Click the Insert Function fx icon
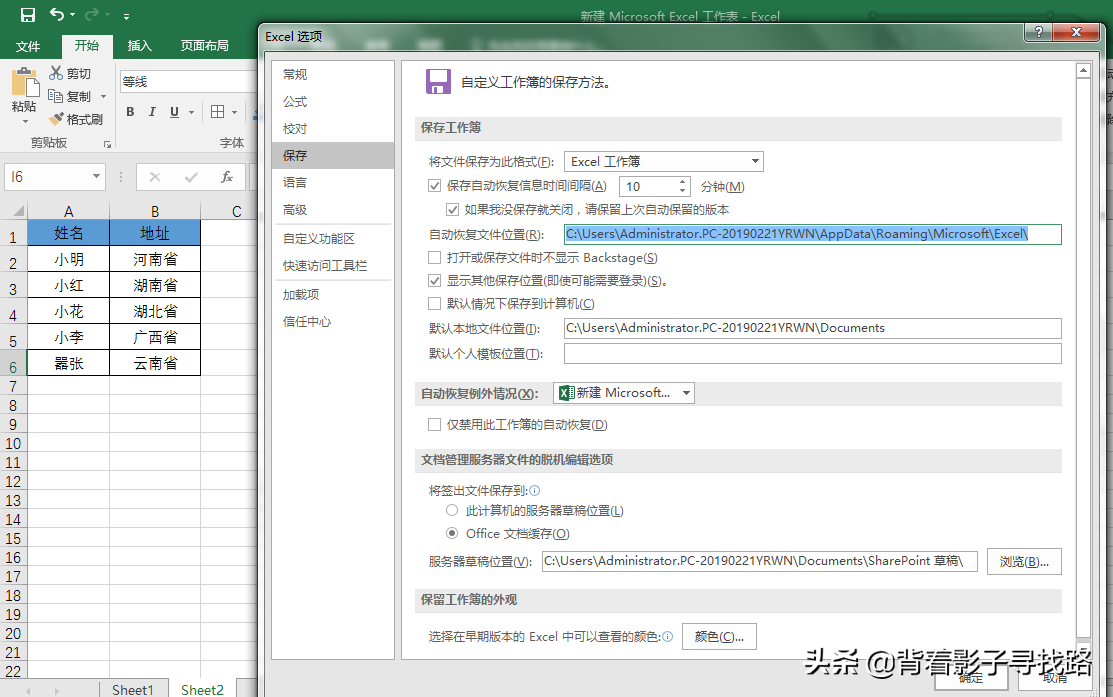1113x697 pixels. (x=226, y=177)
